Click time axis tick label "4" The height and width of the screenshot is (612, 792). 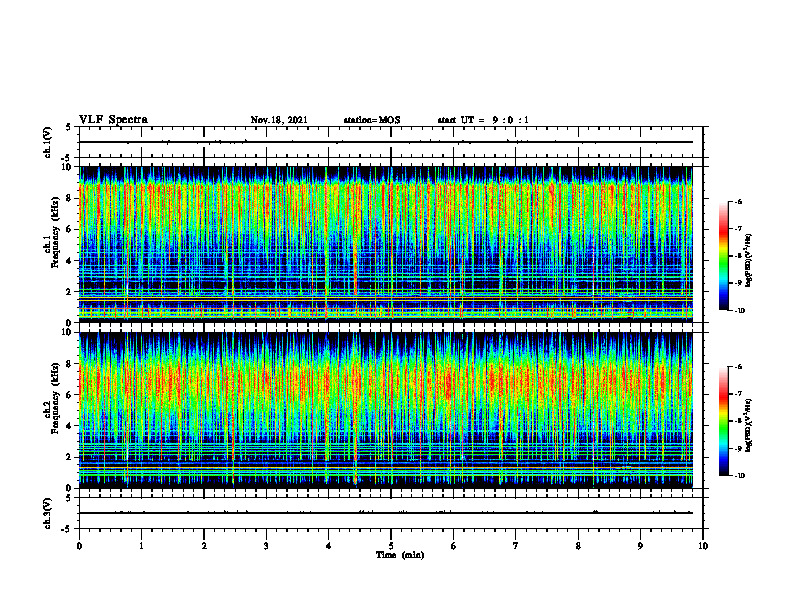[328, 546]
